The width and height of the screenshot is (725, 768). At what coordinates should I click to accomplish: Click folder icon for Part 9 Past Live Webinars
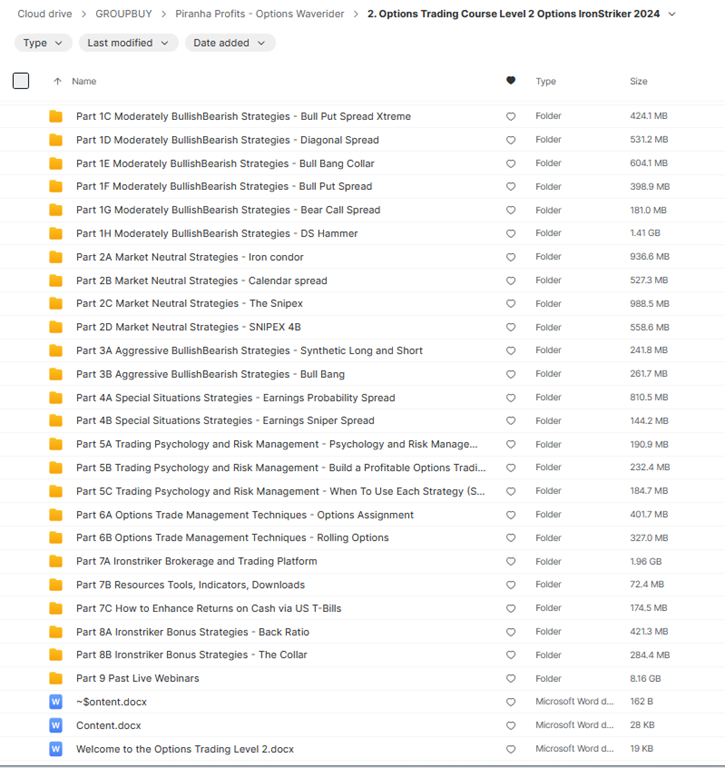coord(56,678)
